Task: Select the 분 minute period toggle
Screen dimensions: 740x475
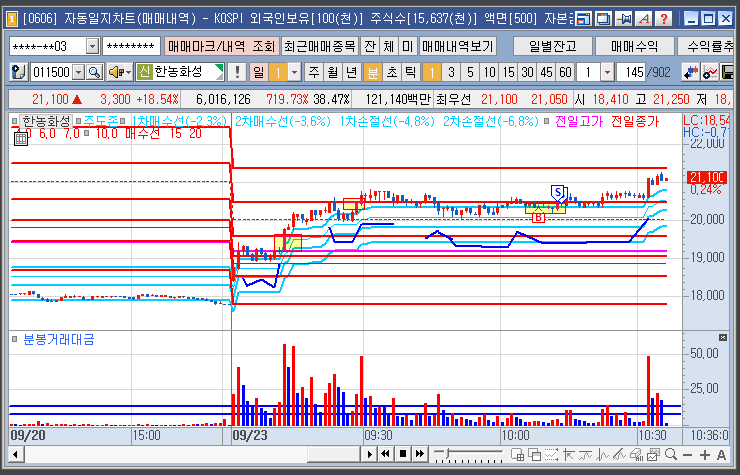Action: 372,72
